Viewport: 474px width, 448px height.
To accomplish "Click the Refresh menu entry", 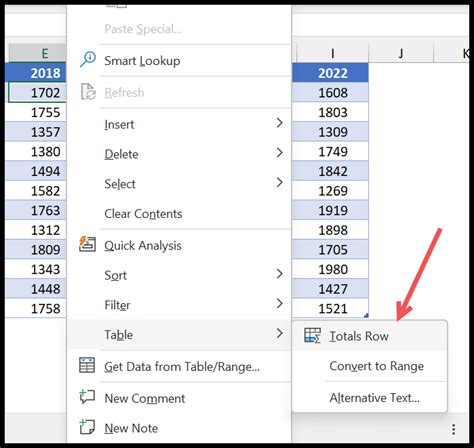I will 179,92.
